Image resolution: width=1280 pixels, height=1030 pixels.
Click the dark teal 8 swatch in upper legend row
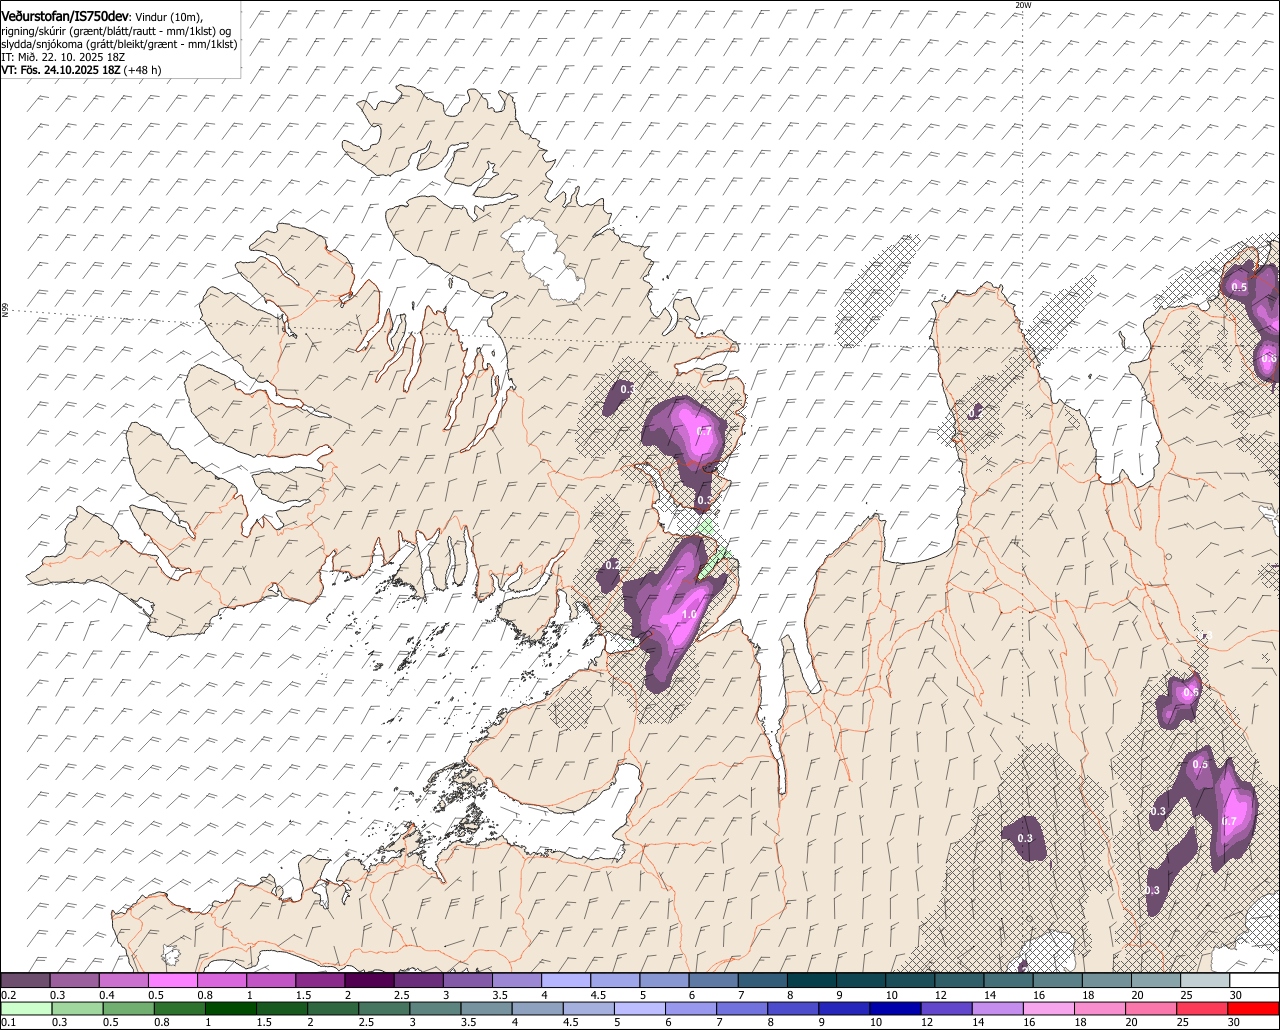click(x=812, y=980)
